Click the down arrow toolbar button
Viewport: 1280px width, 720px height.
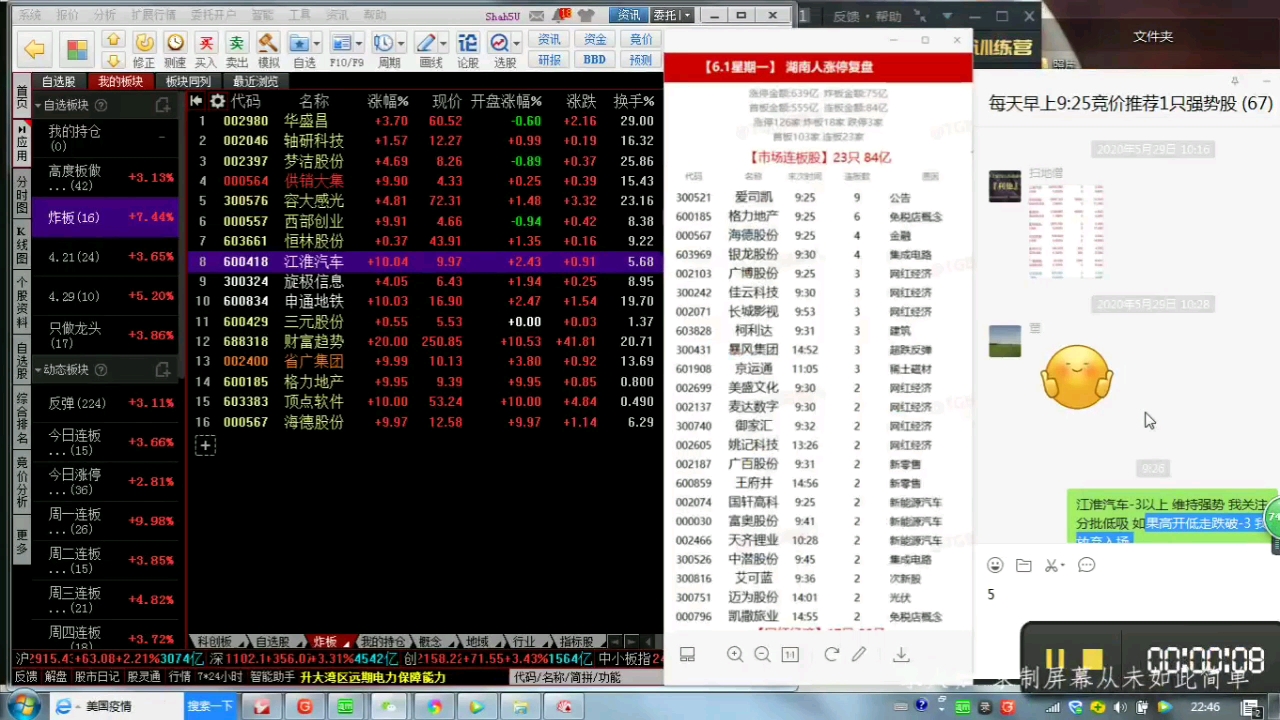tap(114, 60)
